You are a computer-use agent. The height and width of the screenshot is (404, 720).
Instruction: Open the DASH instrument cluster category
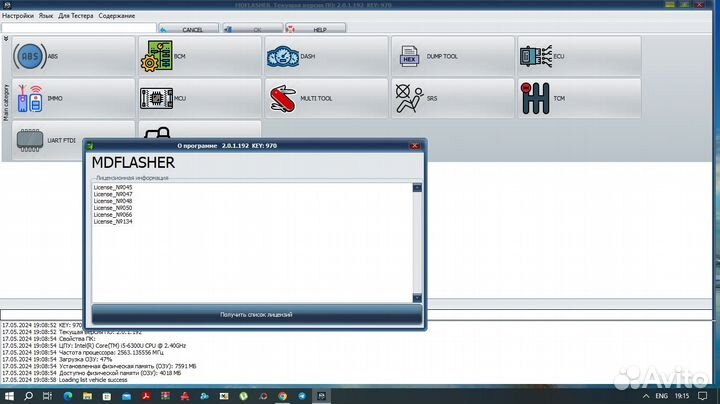325,57
